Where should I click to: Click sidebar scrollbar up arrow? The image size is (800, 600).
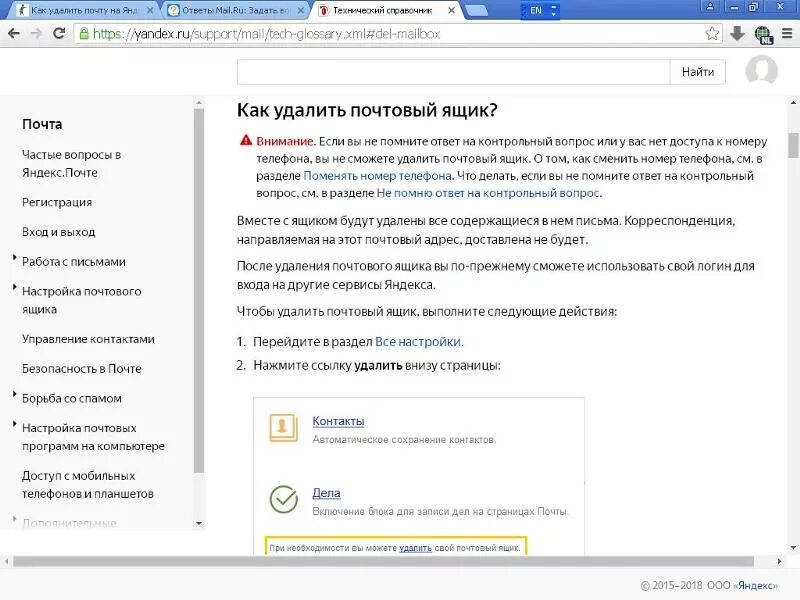[199, 103]
